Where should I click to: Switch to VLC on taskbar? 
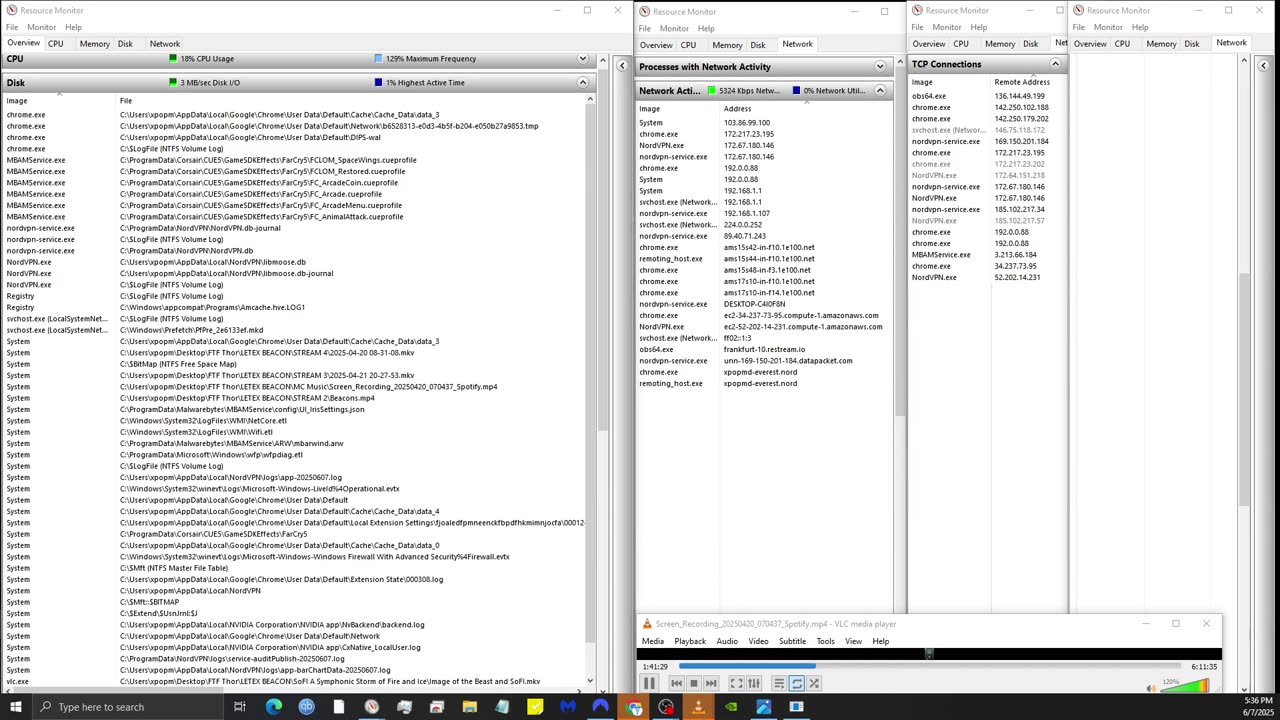[698, 707]
